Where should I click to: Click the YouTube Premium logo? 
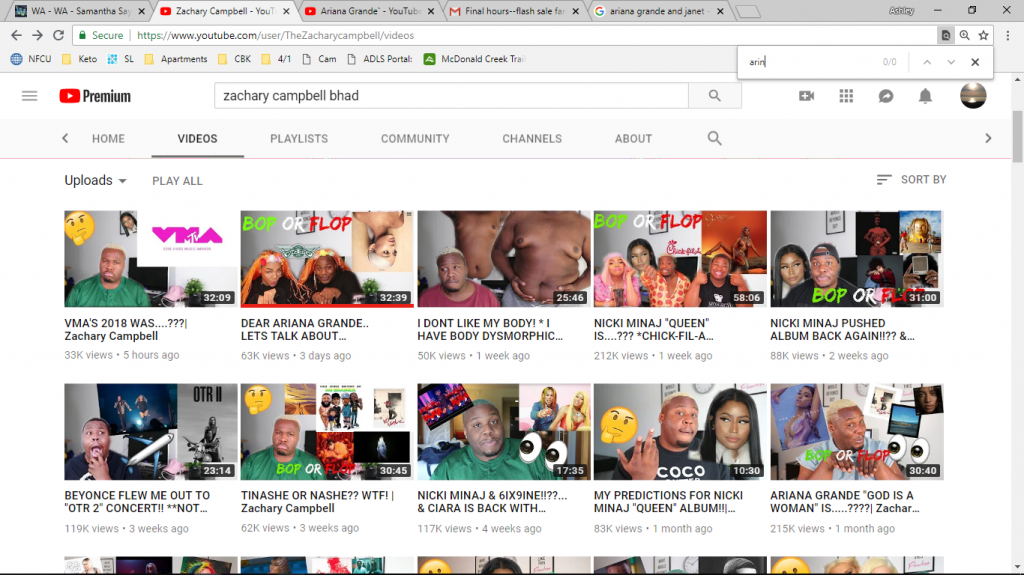tap(95, 96)
